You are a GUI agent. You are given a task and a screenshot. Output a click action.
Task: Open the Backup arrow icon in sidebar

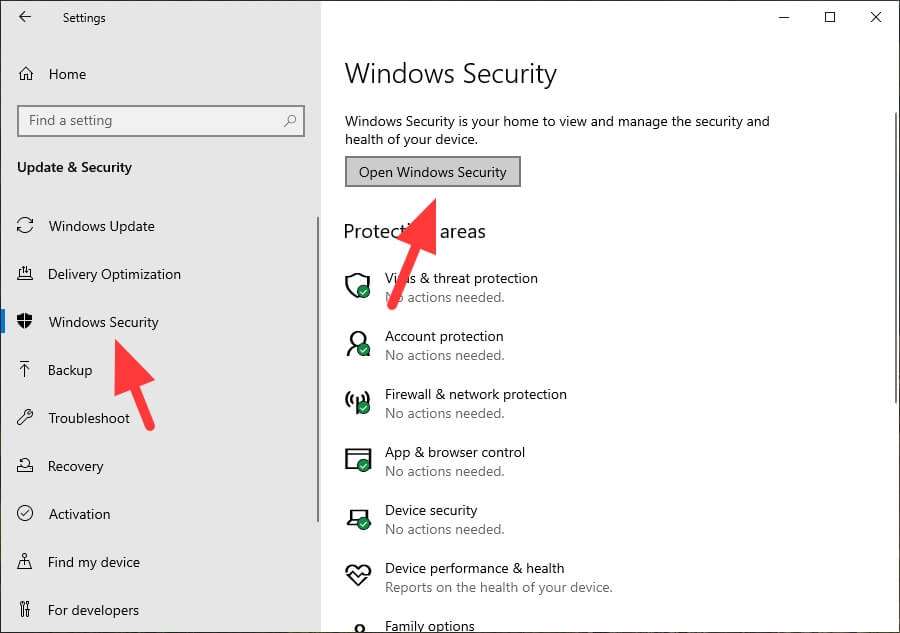pyautogui.click(x=26, y=370)
